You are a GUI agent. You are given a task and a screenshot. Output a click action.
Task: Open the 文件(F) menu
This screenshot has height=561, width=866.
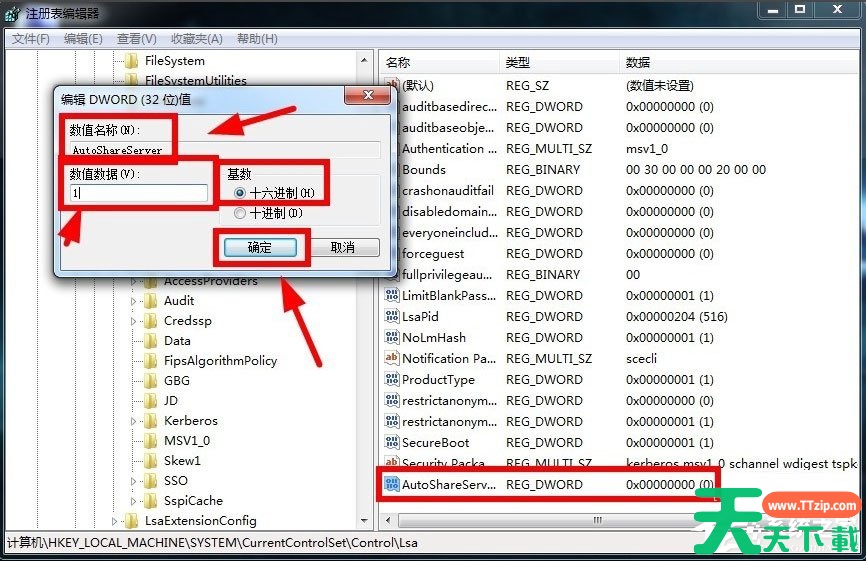pos(31,39)
